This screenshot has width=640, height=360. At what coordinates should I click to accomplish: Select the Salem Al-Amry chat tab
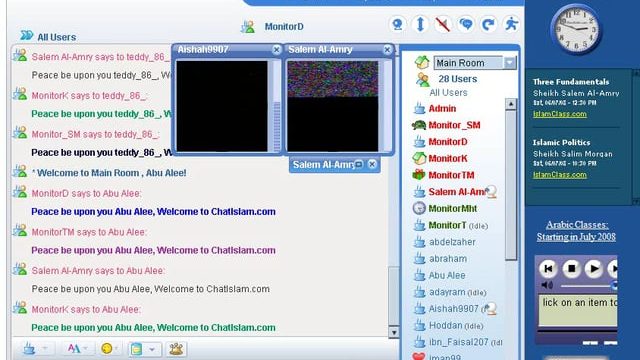335,164
